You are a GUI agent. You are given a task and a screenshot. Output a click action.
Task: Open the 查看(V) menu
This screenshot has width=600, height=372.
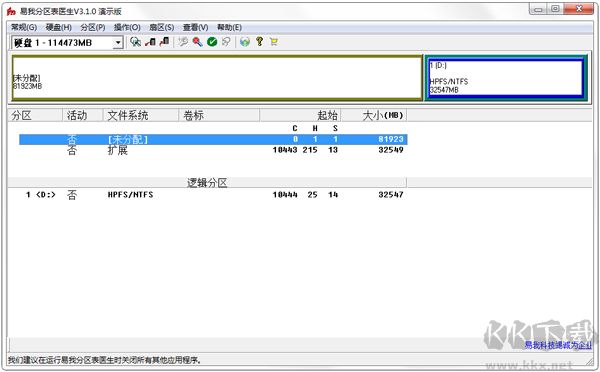coord(196,28)
